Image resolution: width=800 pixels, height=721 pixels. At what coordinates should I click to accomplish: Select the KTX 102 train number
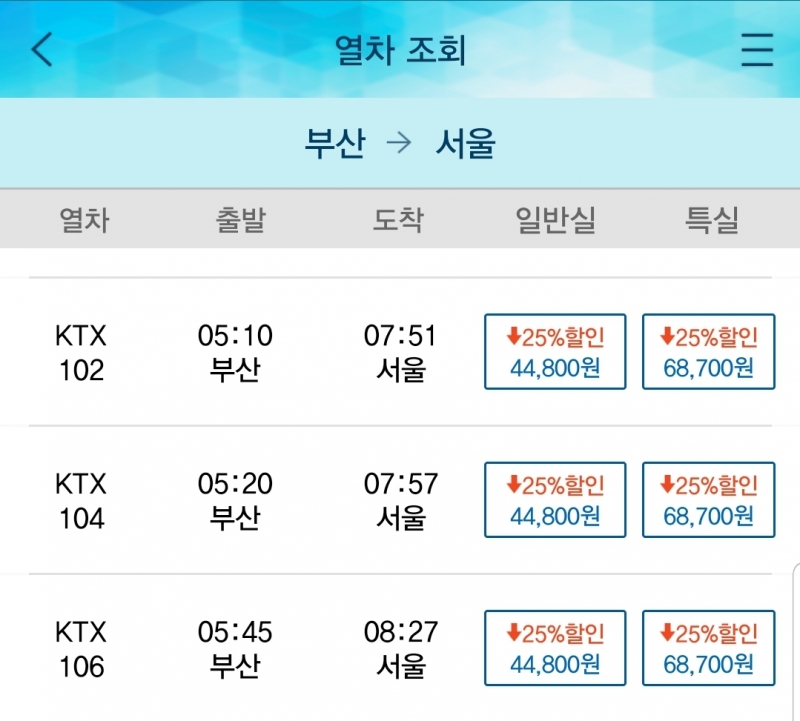81,352
